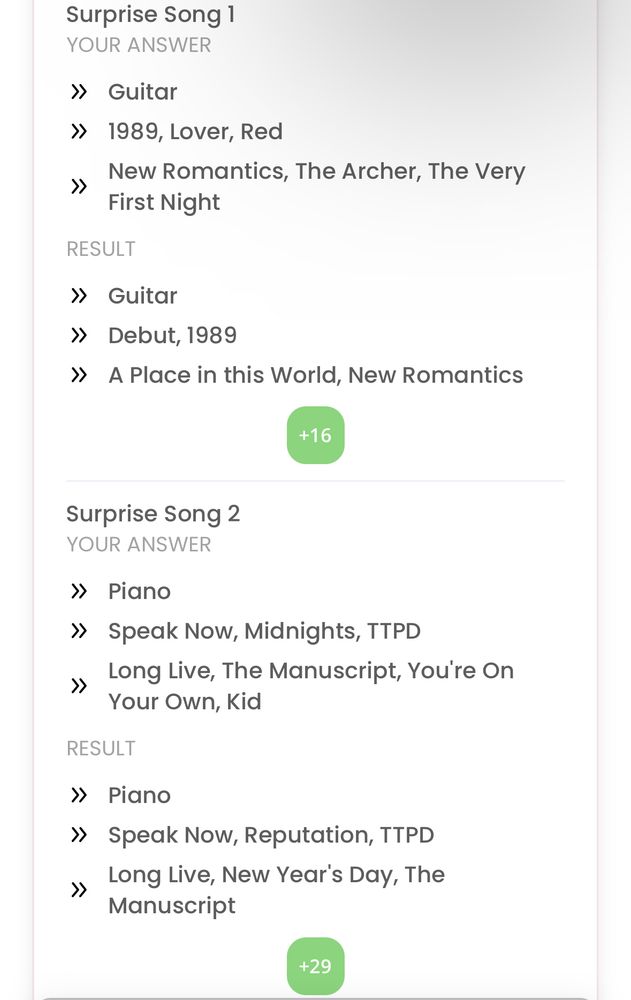Click YOUR ANSWER label under Surprise Song 1

138,45
